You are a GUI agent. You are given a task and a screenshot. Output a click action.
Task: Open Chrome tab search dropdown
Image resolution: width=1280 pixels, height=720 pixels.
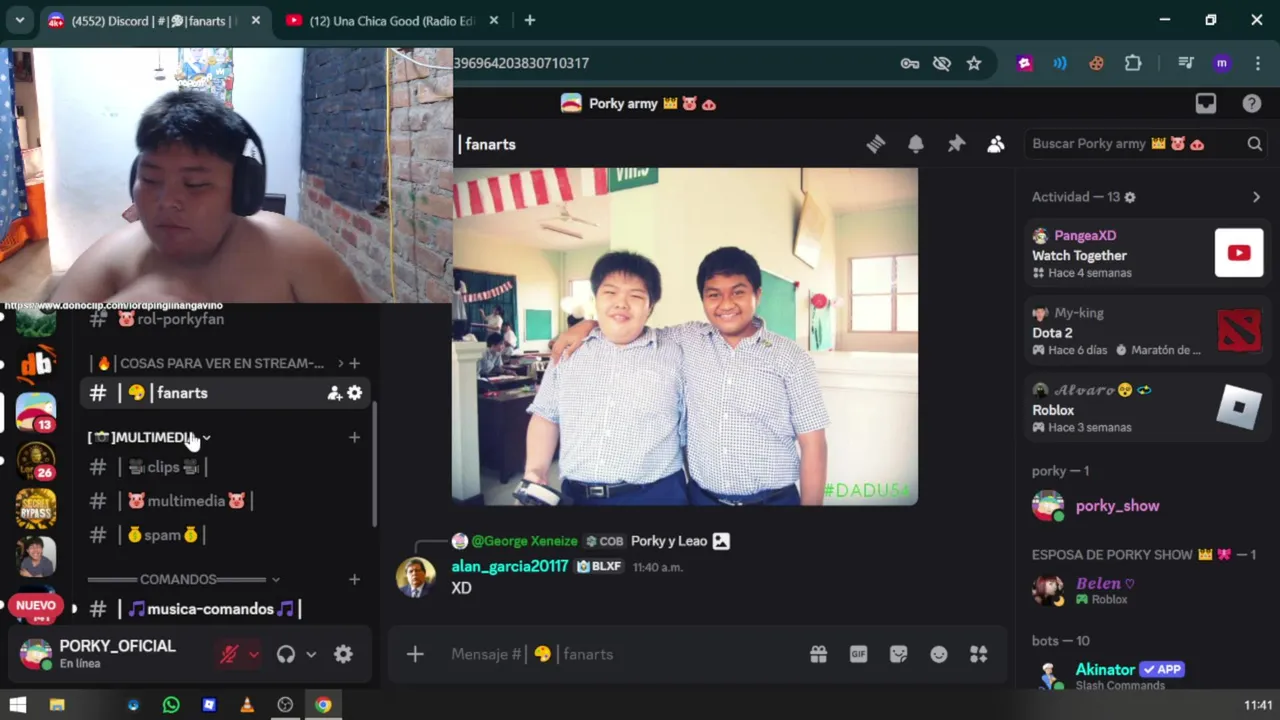(19, 20)
